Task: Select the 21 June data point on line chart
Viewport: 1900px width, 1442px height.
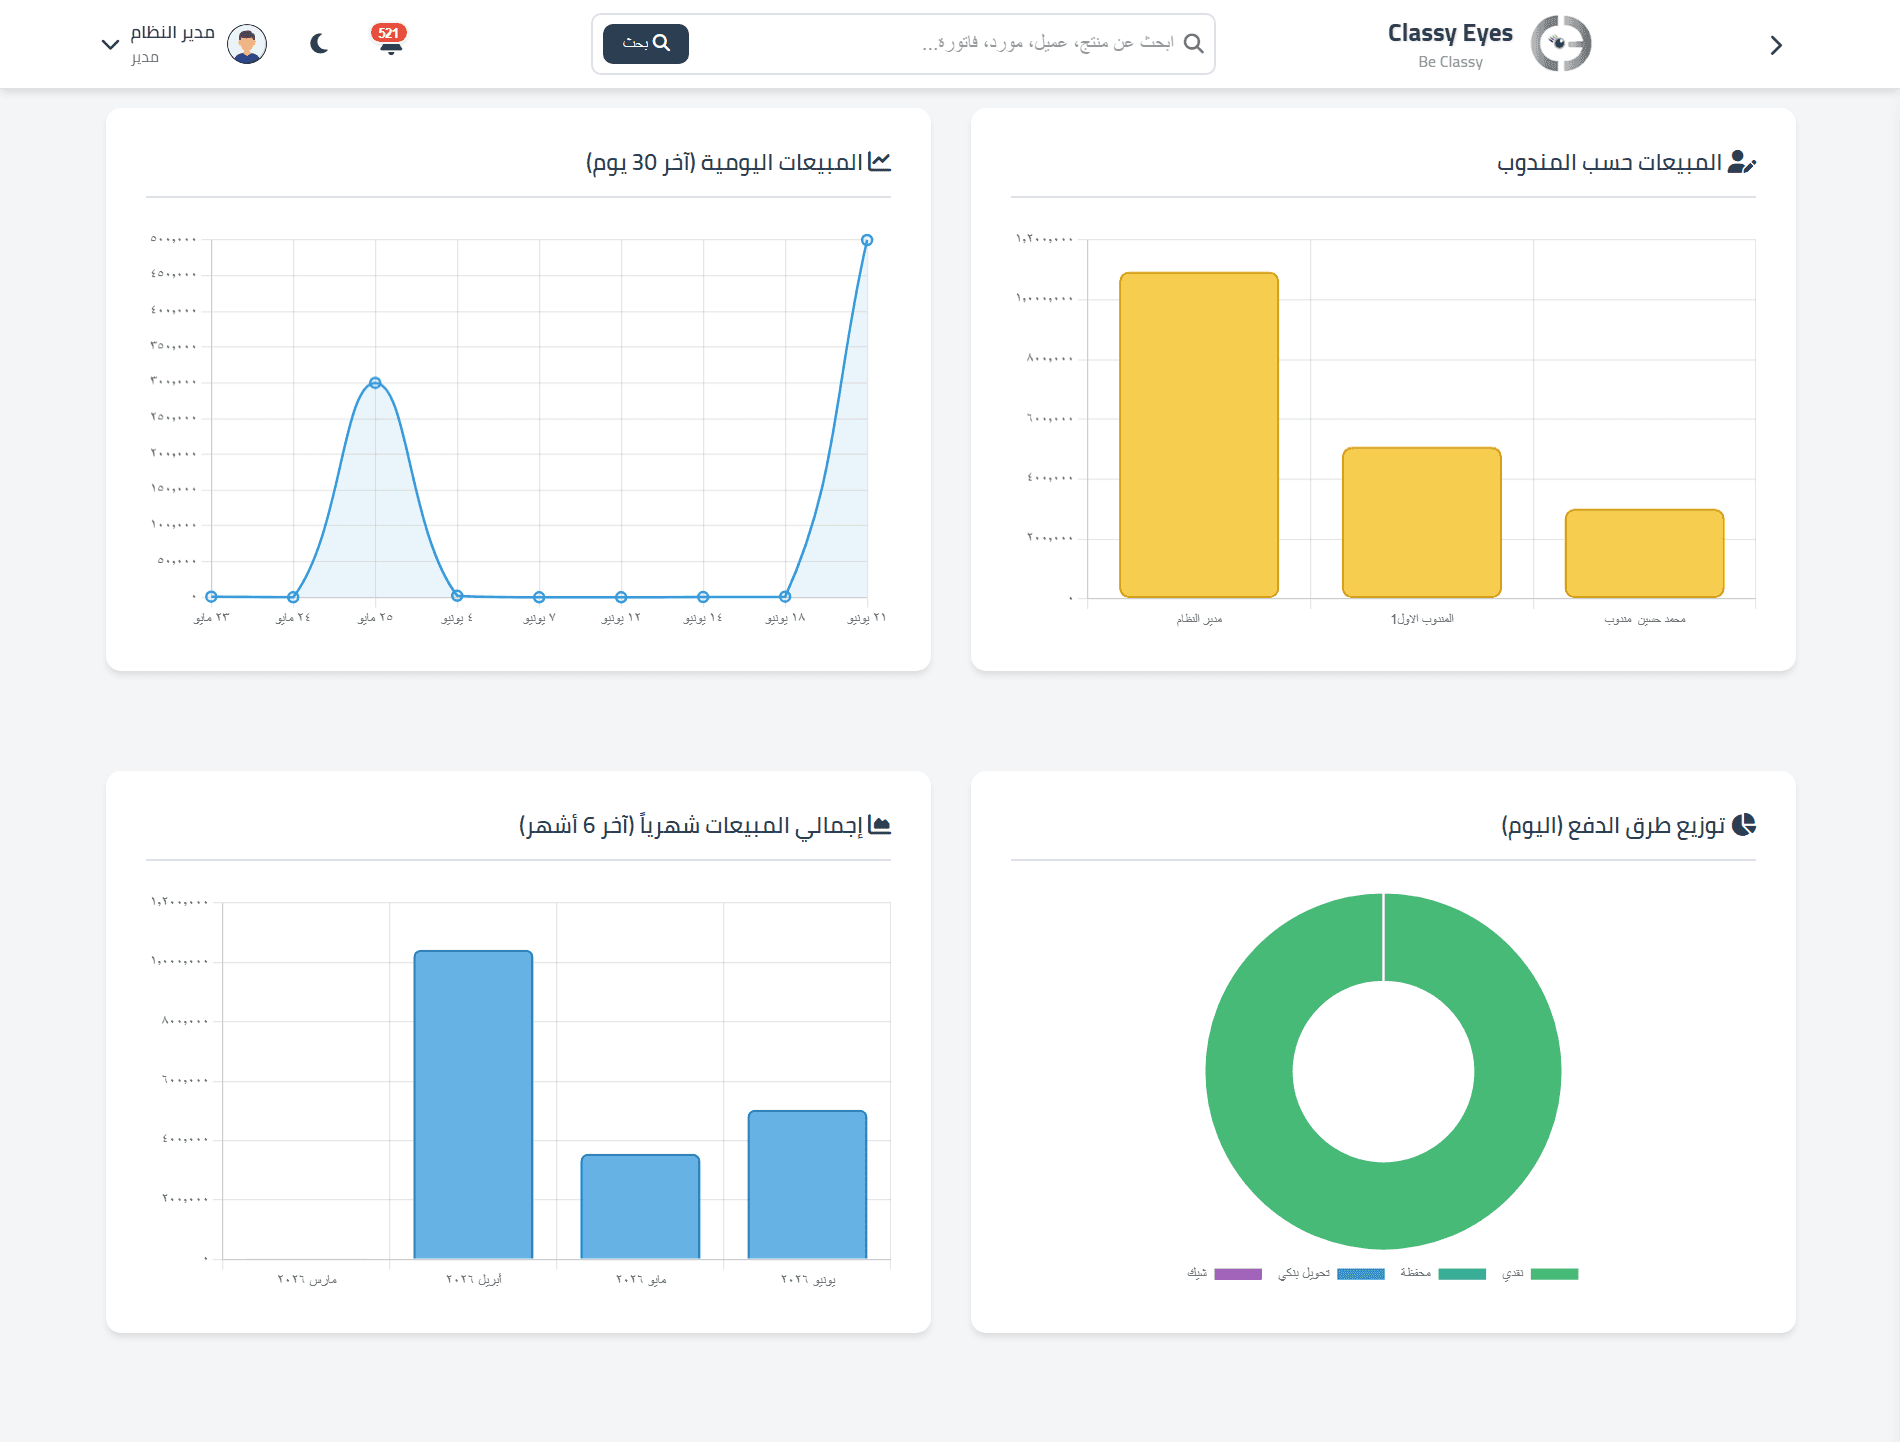Action: tap(867, 240)
